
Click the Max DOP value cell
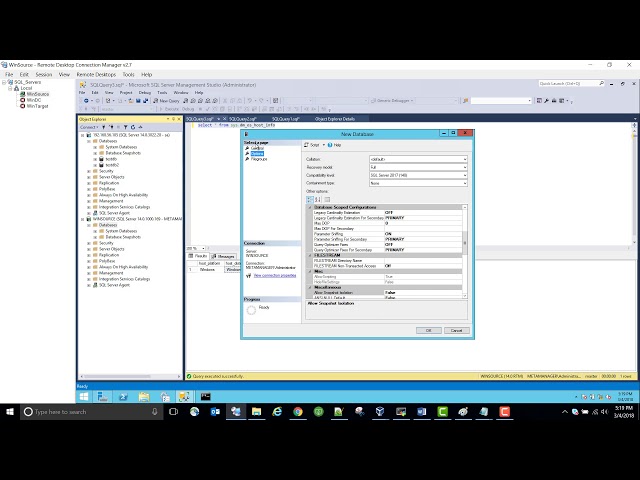423,223
